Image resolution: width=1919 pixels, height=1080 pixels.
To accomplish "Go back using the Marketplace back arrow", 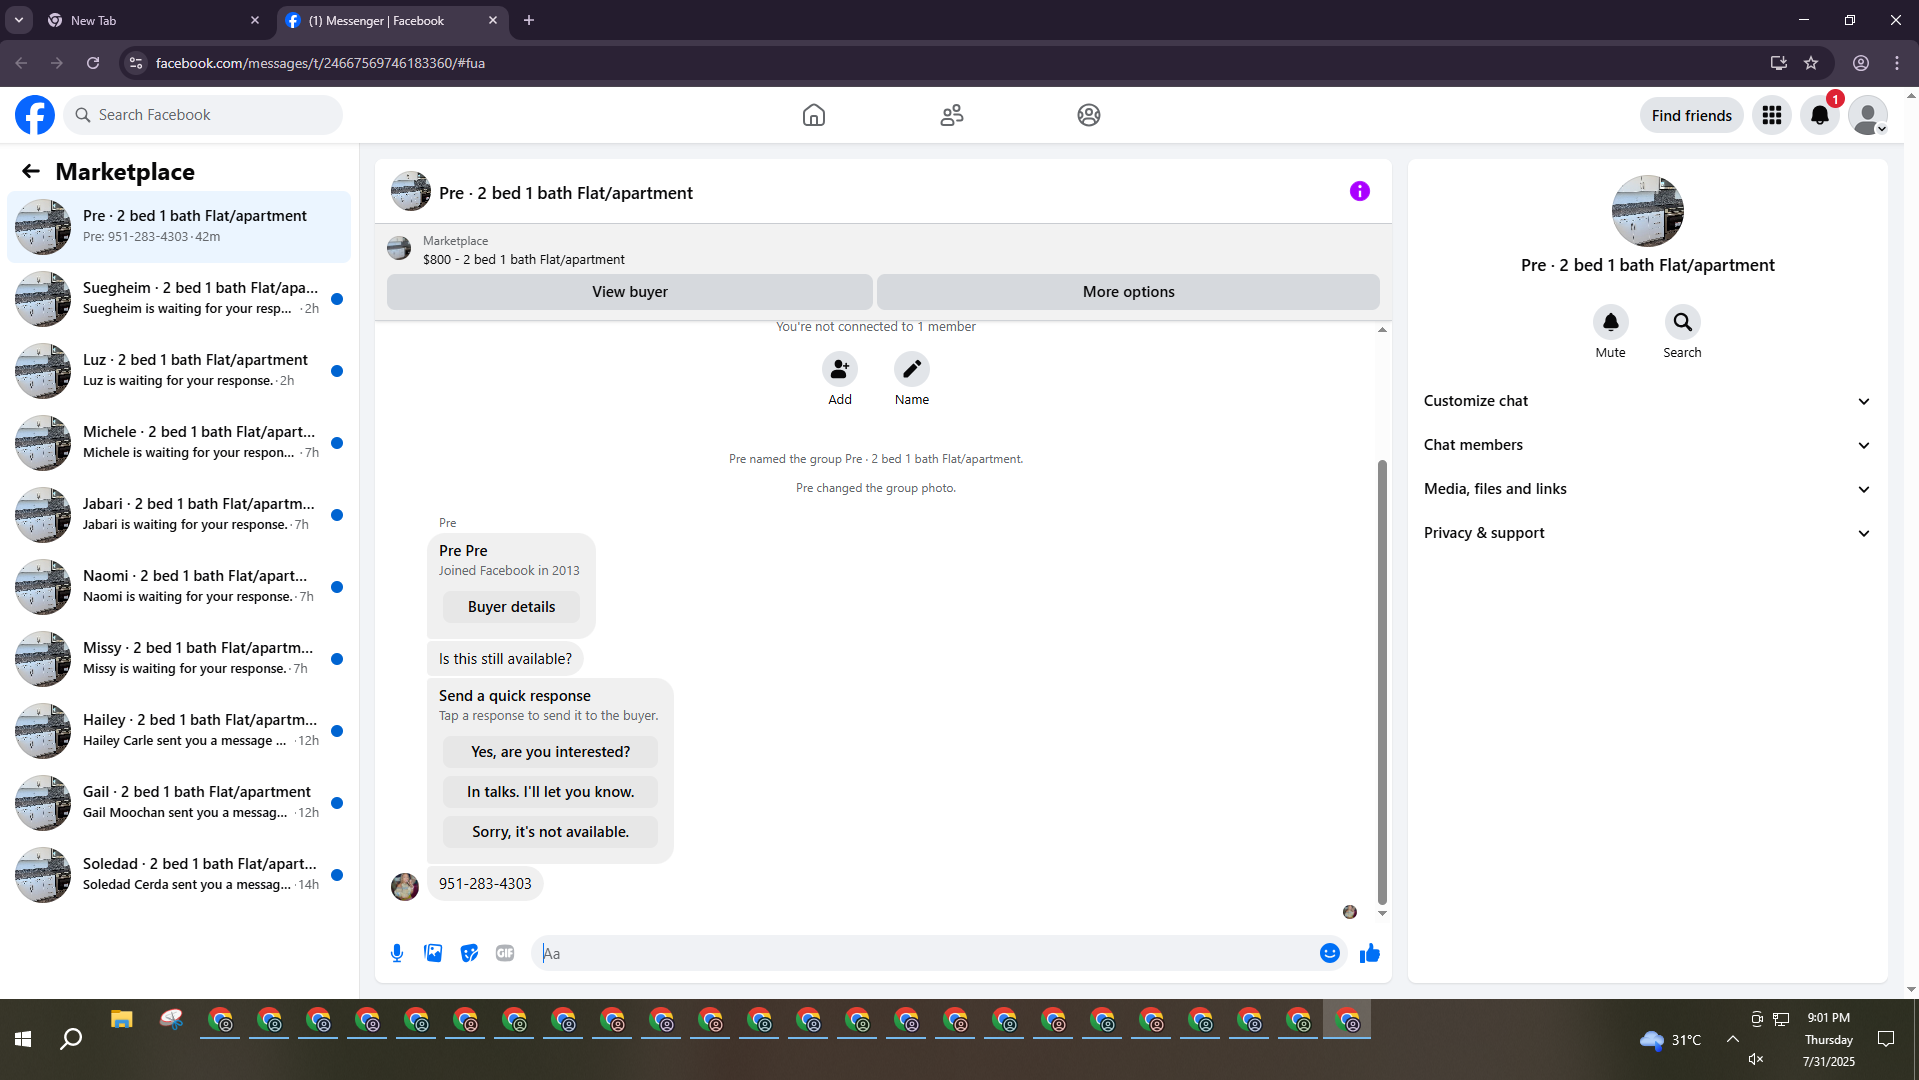I will 31,171.
